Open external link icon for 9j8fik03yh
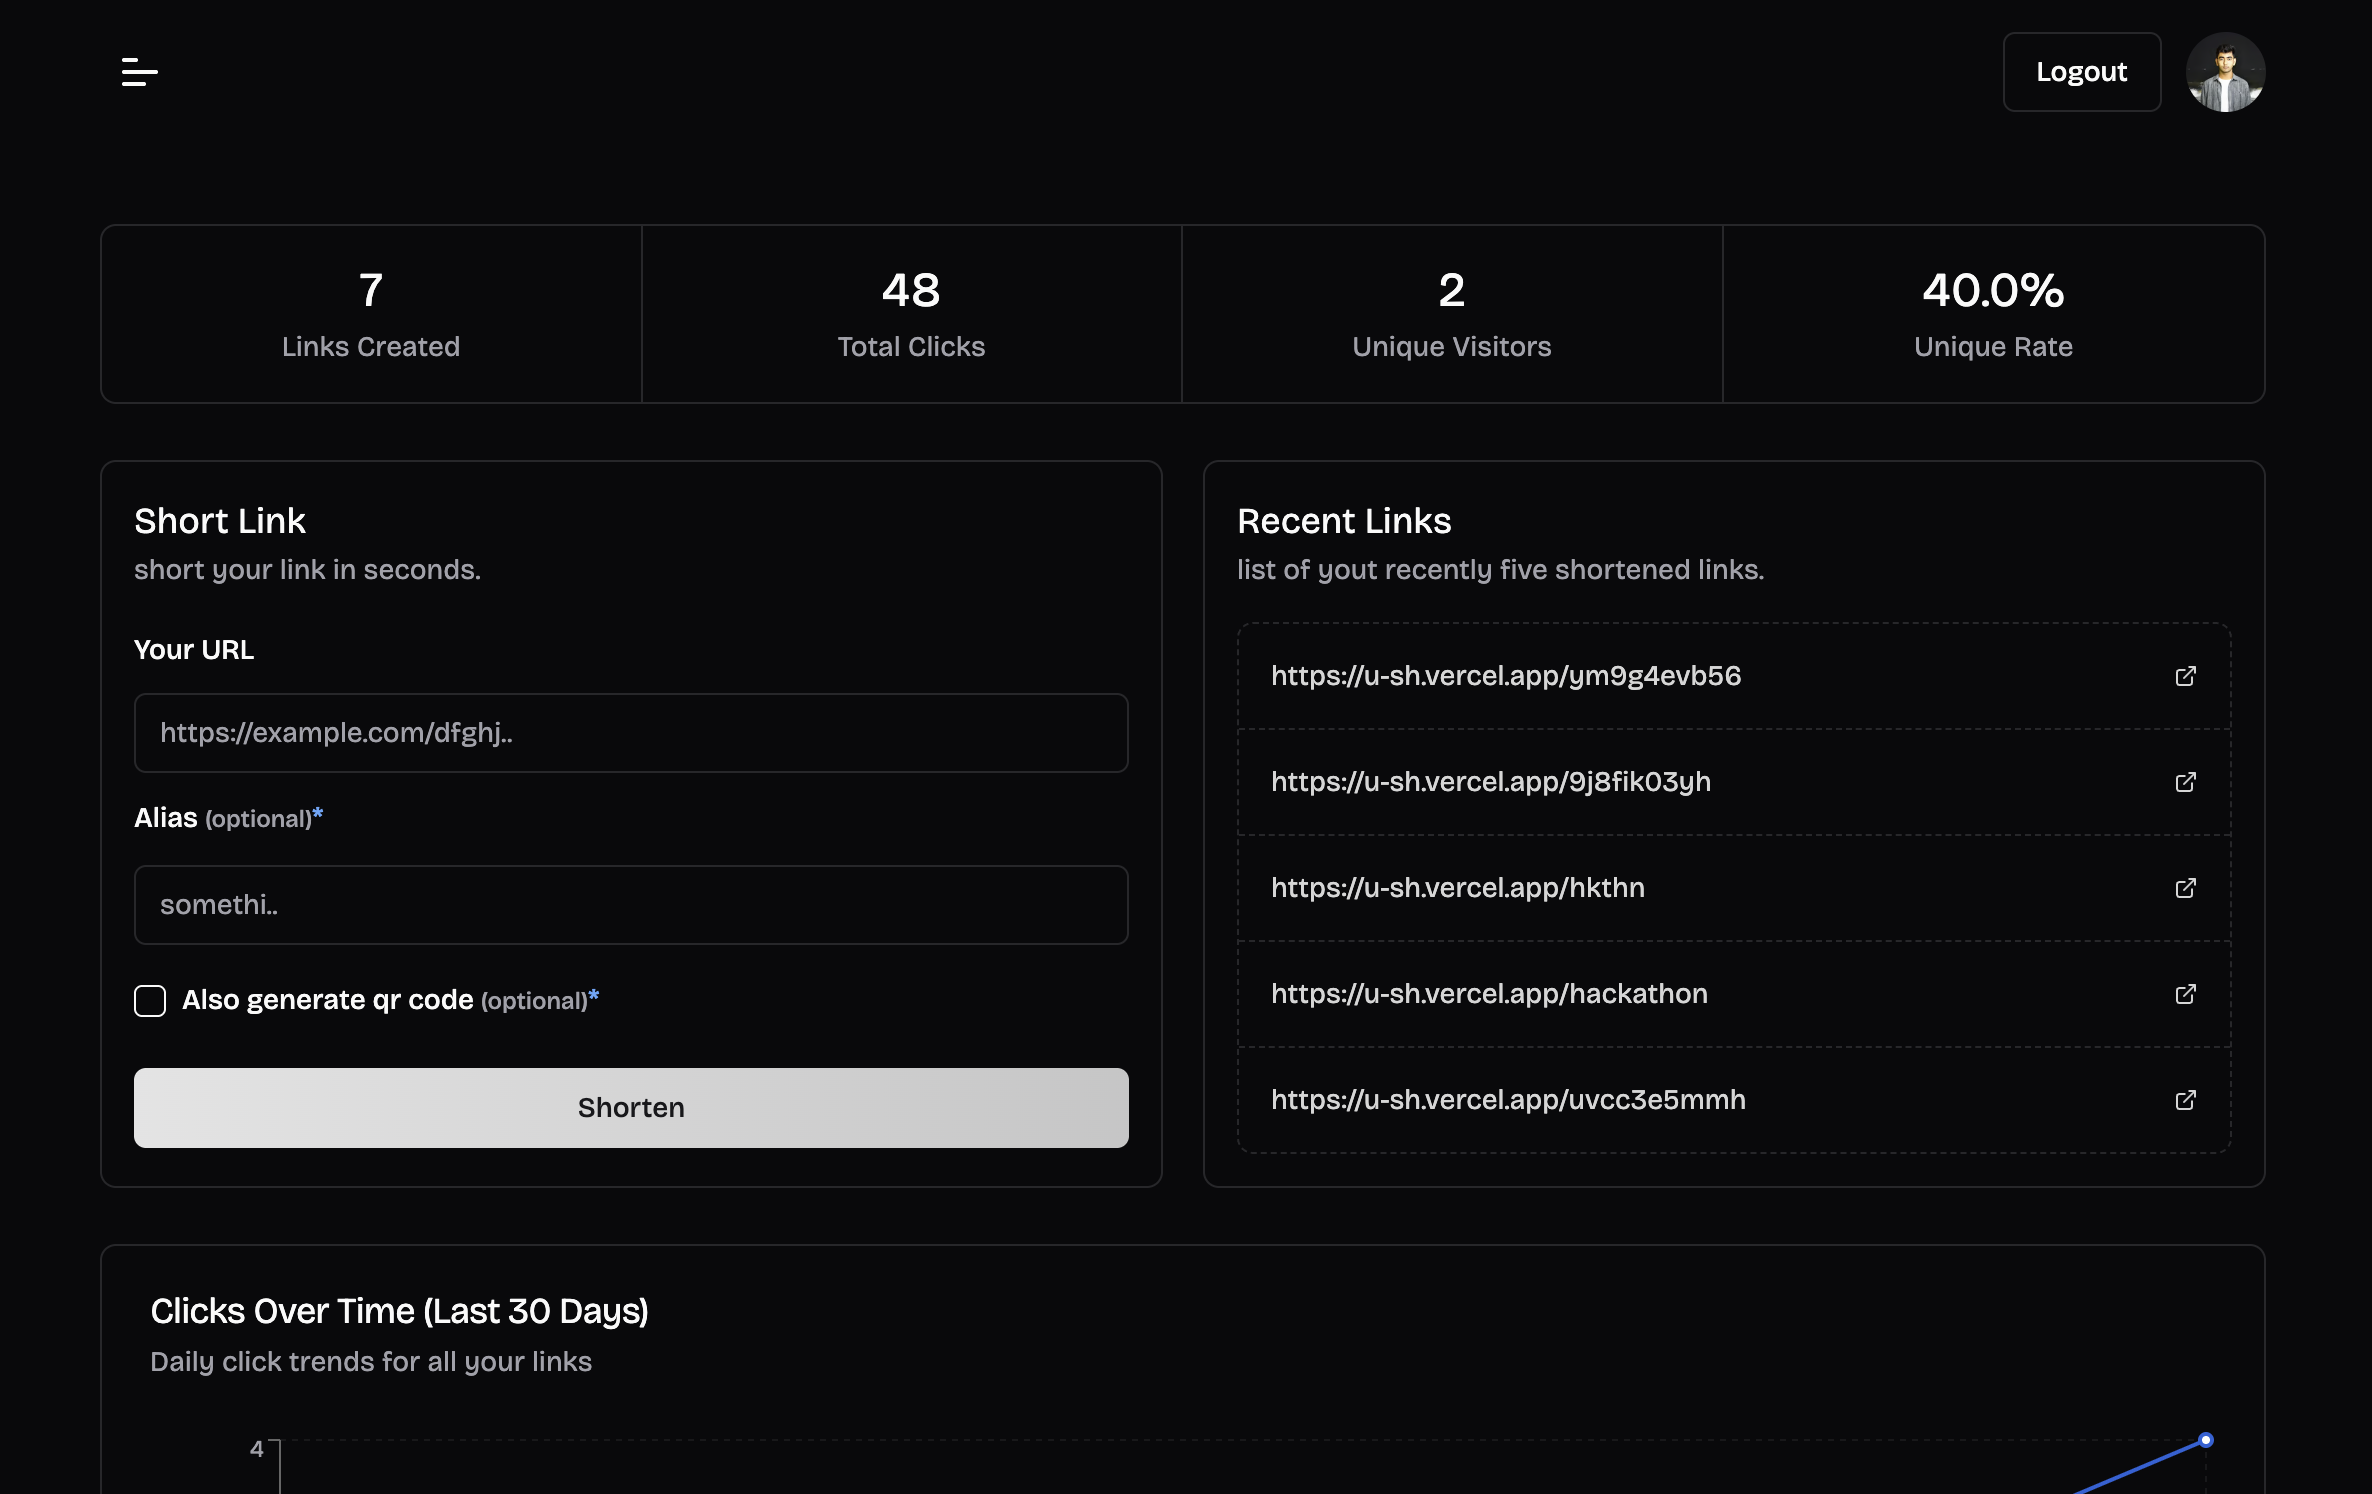Image resolution: width=2372 pixels, height=1494 pixels. pyautogui.click(x=2186, y=782)
